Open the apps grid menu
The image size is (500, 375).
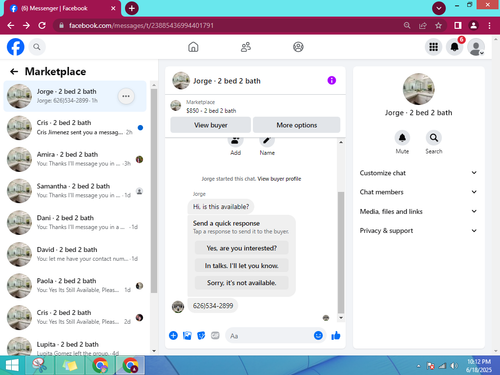coord(433,47)
